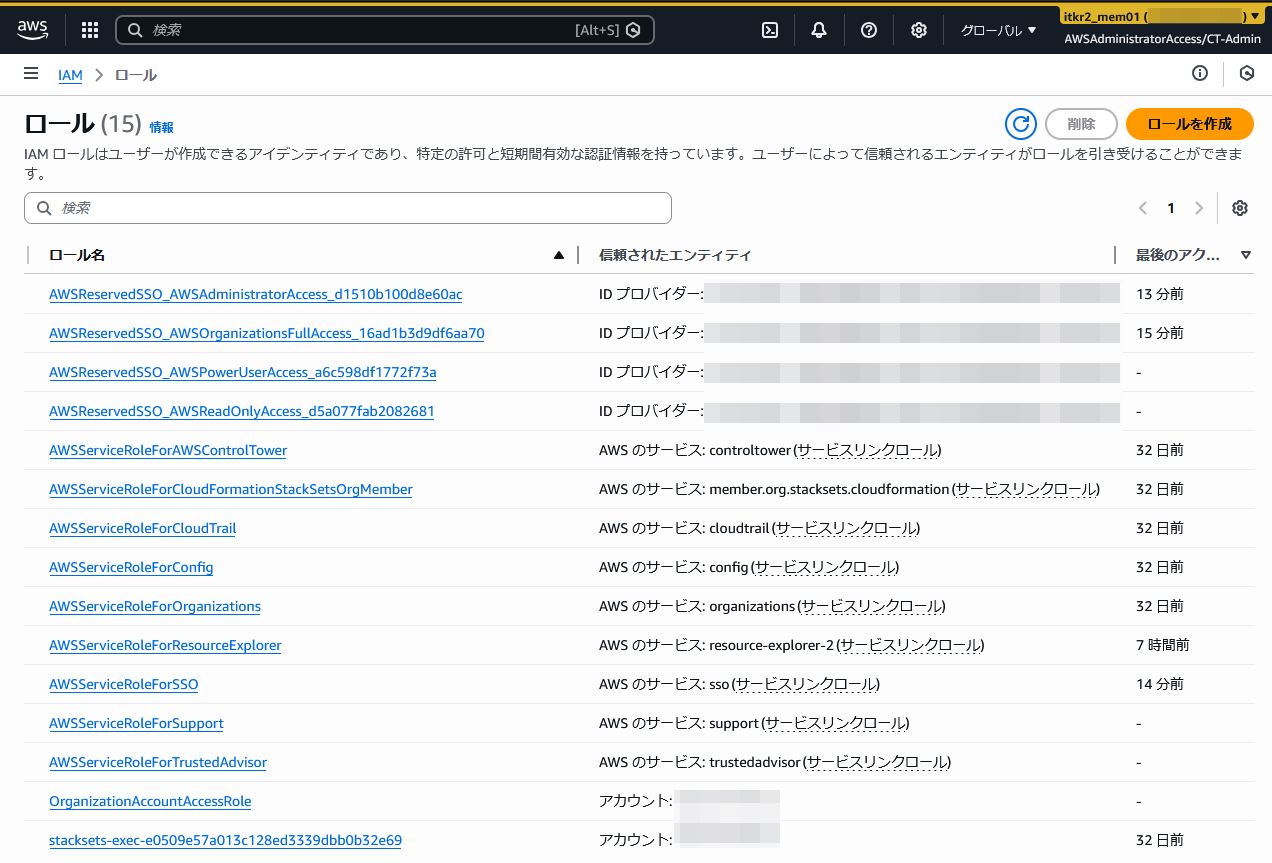Image resolution: width=1272 pixels, height=863 pixels.
Task: Expand the itkr2_mem01 account menu
Action: pyautogui.click(x=1161, y=16)
